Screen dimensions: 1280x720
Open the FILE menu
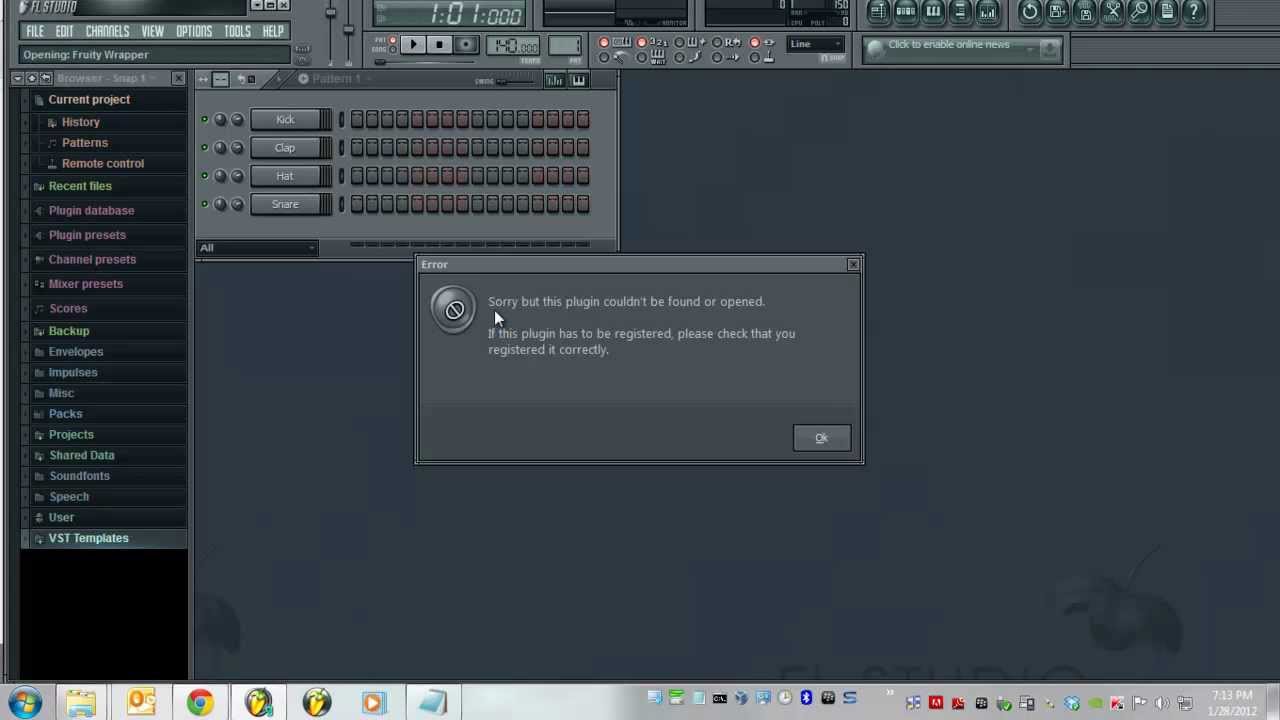click(35, 31)
